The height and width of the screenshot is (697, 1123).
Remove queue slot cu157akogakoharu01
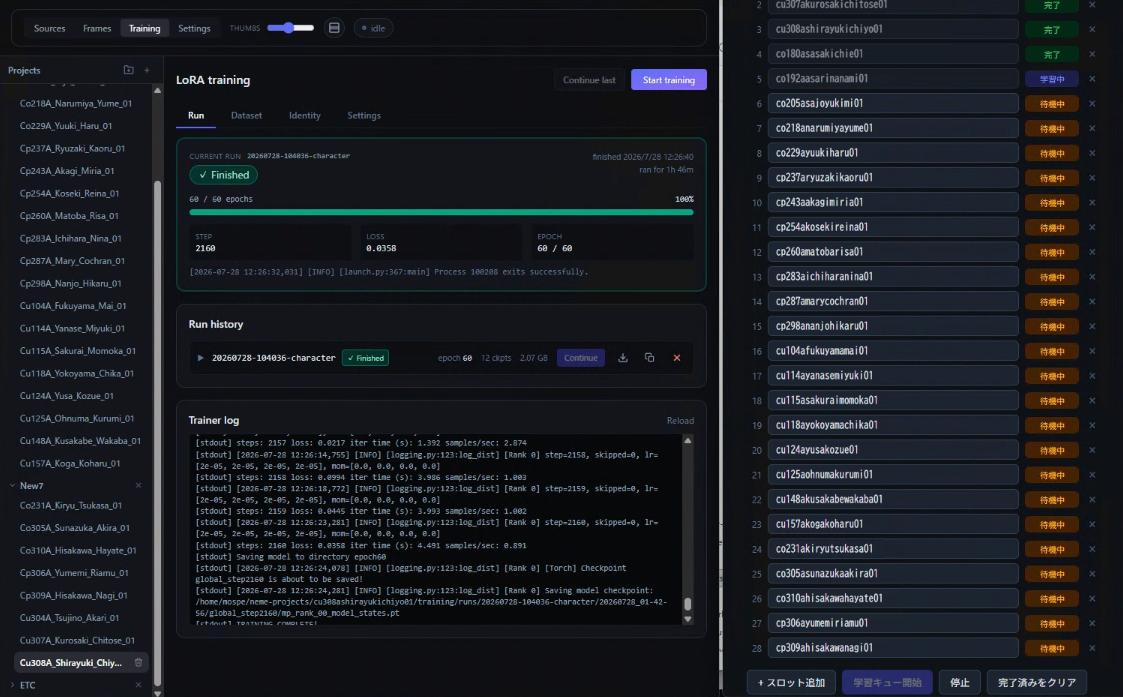tap(1091, 524)
